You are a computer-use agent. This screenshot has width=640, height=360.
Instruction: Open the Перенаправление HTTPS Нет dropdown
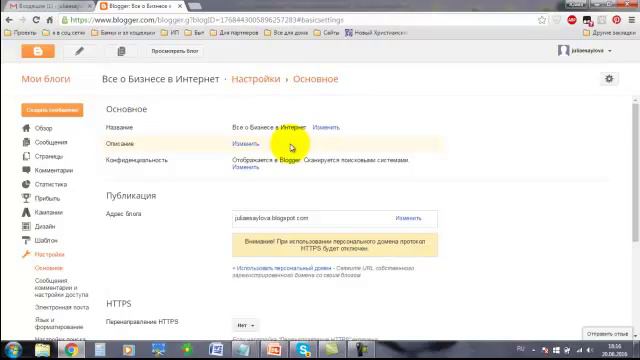[246, 325]
